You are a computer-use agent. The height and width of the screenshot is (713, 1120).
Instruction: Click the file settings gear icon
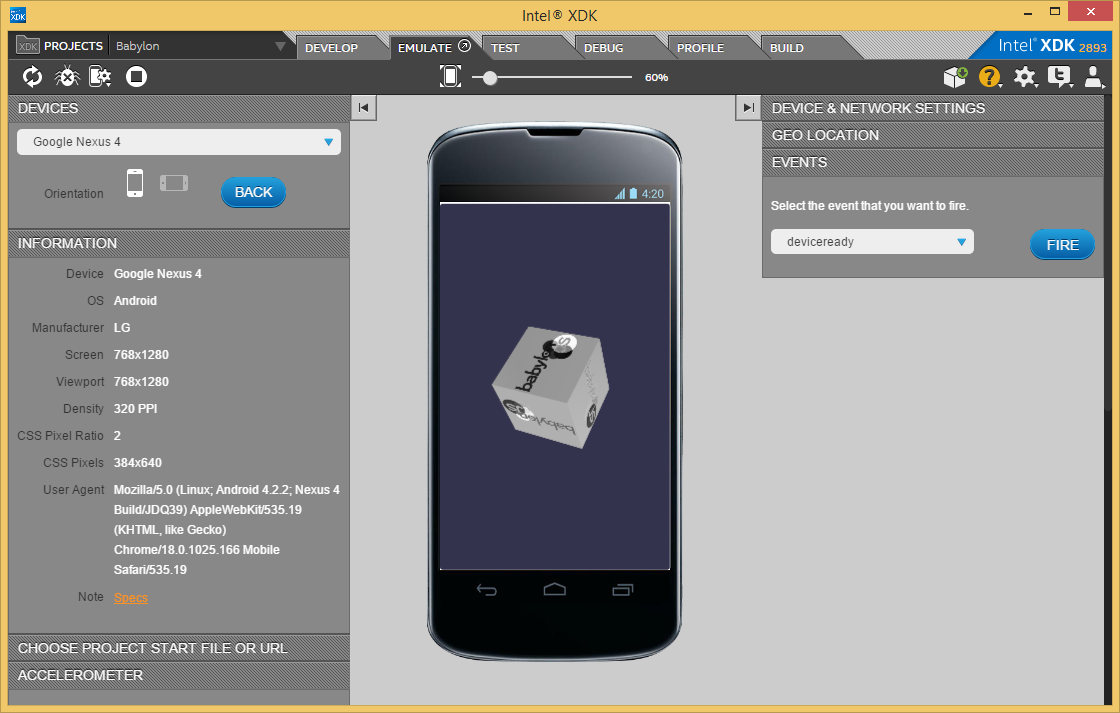[x=100, y=76]
